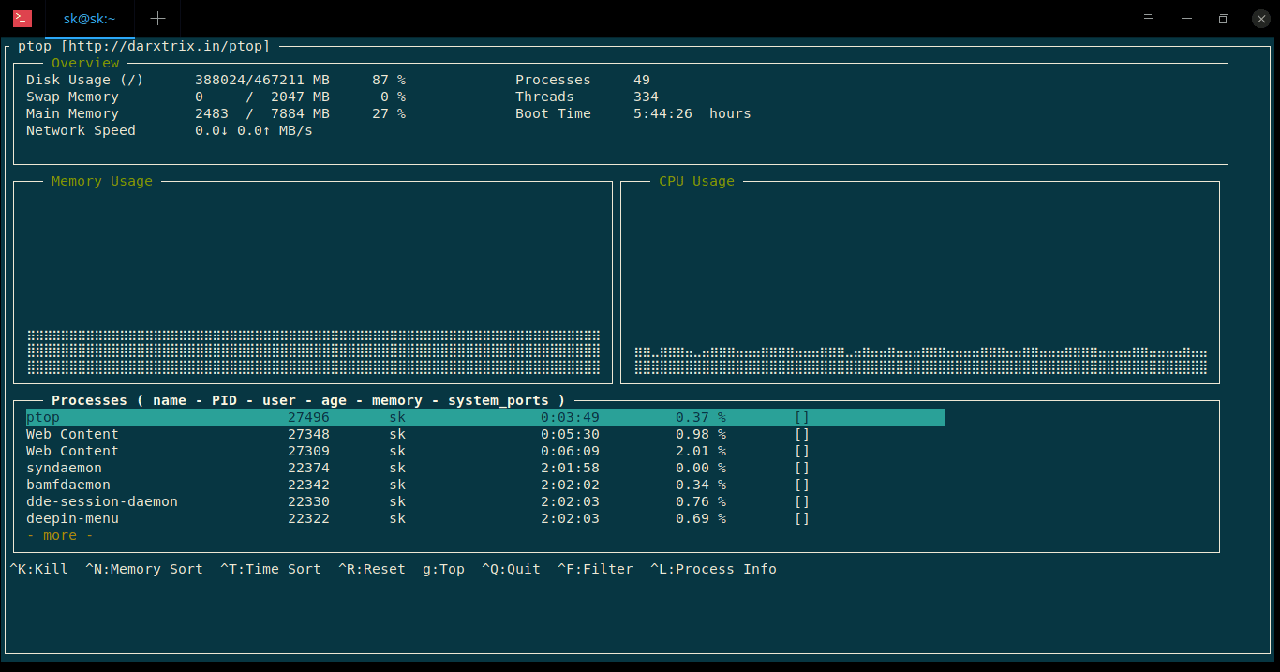The image size is (1280, 672).
Task: Click the terminal app icon in title bar
Action: tap(22, 18)
